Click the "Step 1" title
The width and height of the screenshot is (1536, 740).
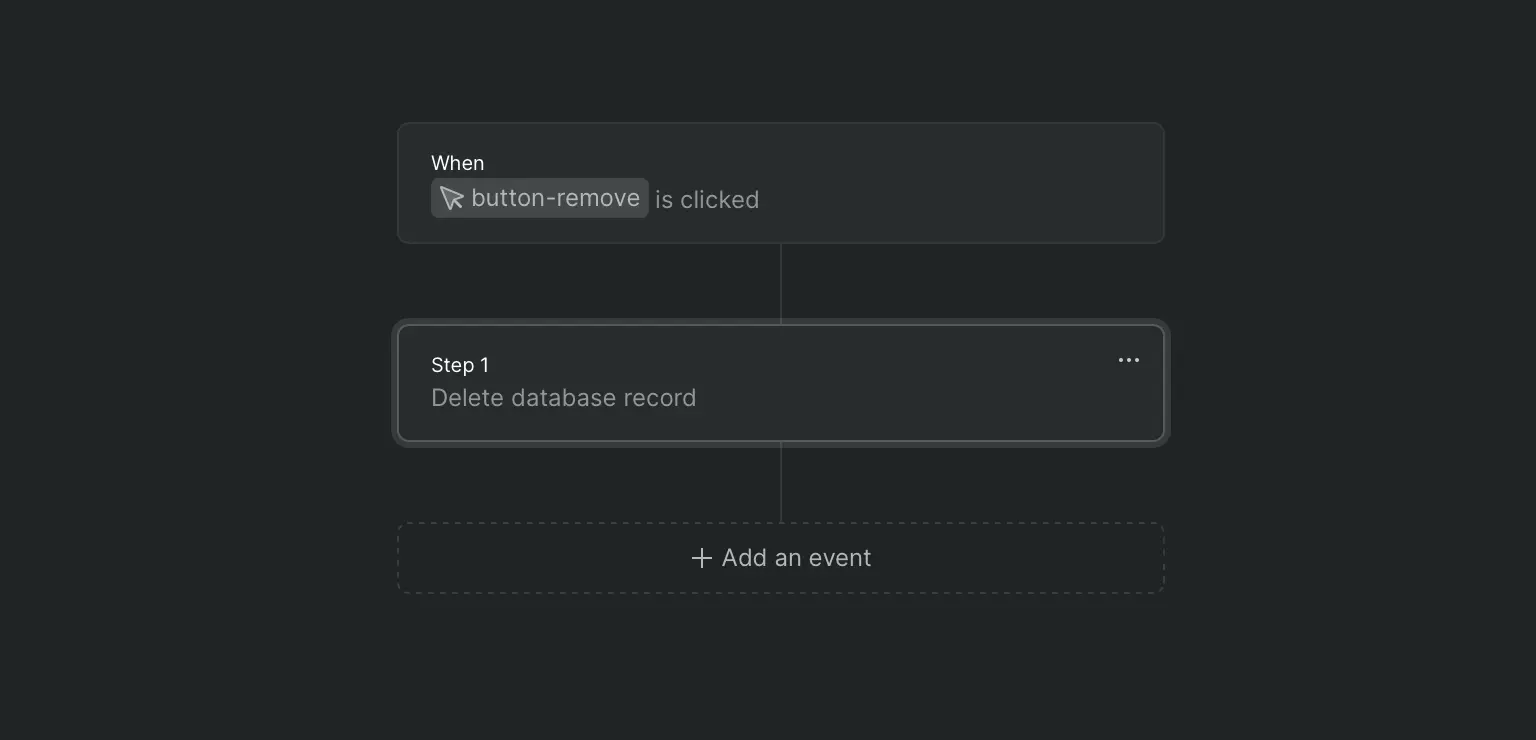[460, 365]
